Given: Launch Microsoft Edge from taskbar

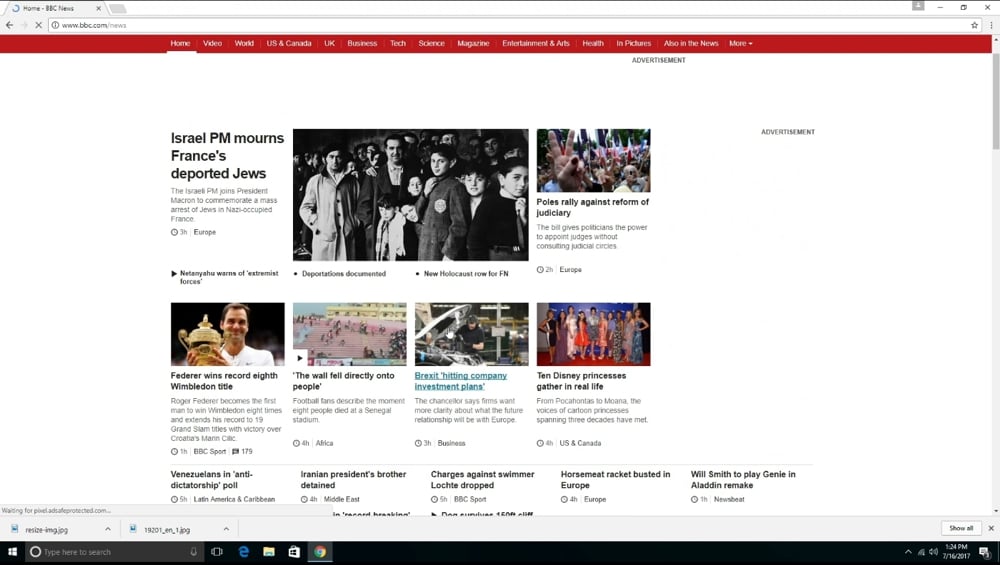Looking at the screenshot, I should [244, 552].
